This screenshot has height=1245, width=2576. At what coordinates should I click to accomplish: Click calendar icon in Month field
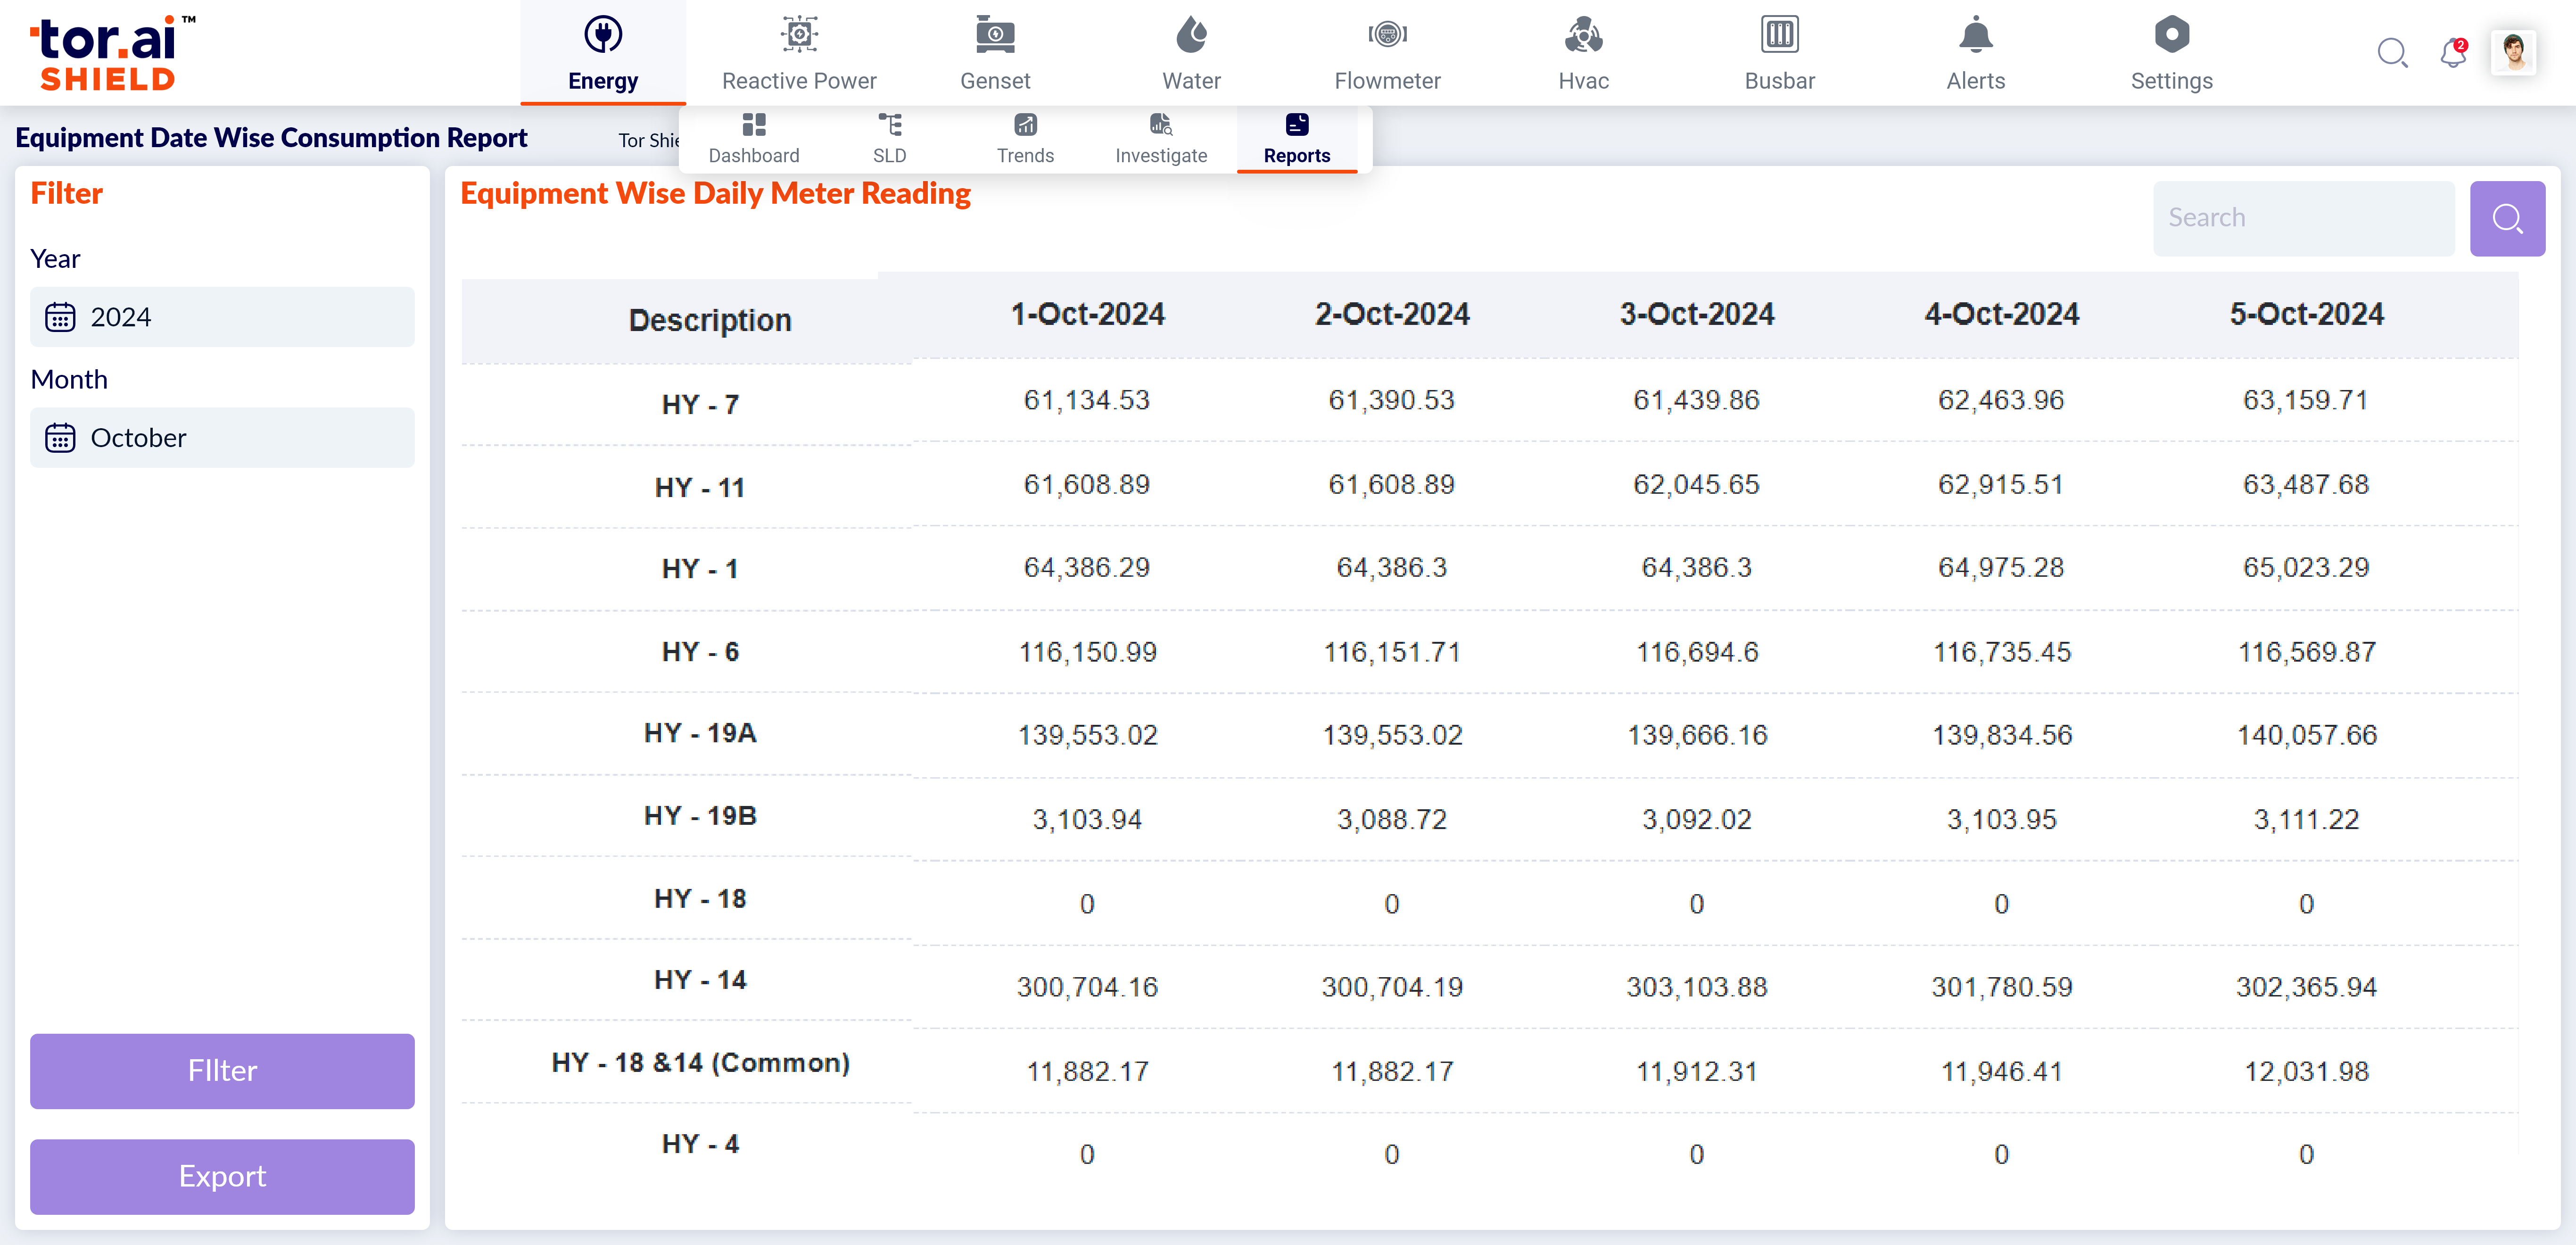point(60,438)
